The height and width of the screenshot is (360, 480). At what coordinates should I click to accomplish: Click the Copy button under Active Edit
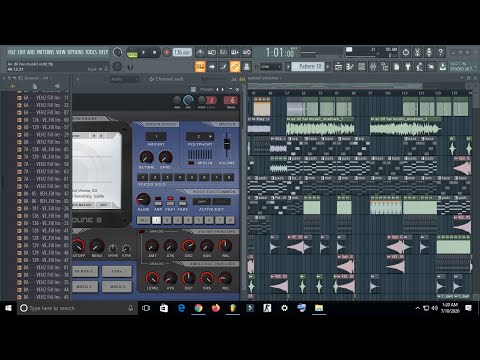pos(202,202)
